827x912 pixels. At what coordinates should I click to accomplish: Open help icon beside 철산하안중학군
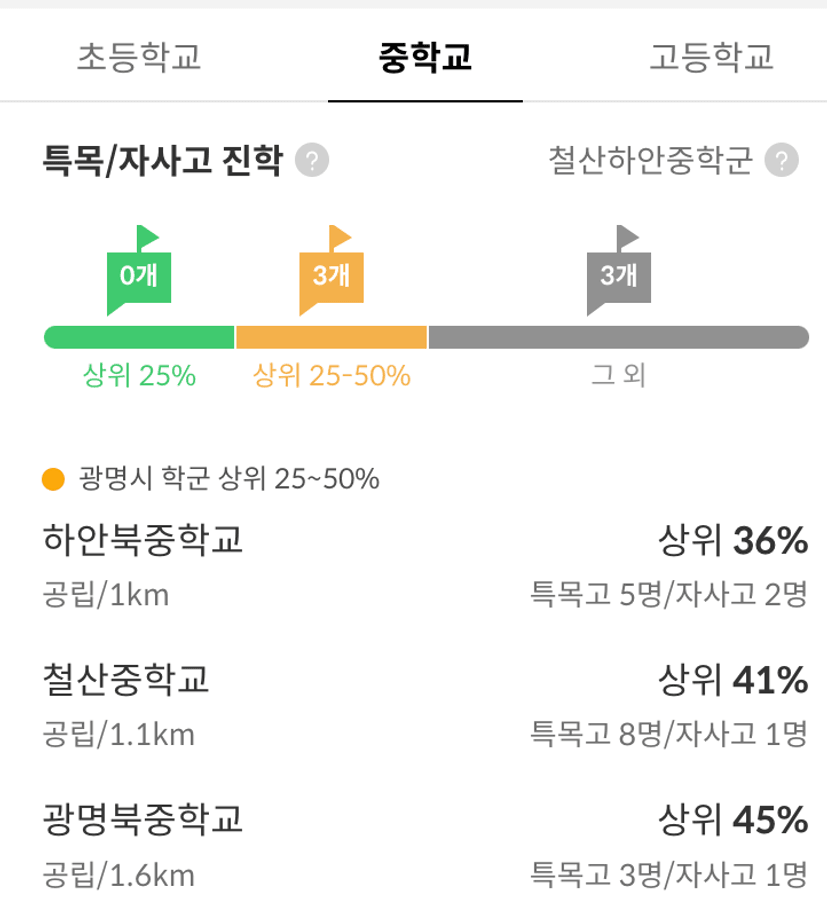(x=781, y=160)
